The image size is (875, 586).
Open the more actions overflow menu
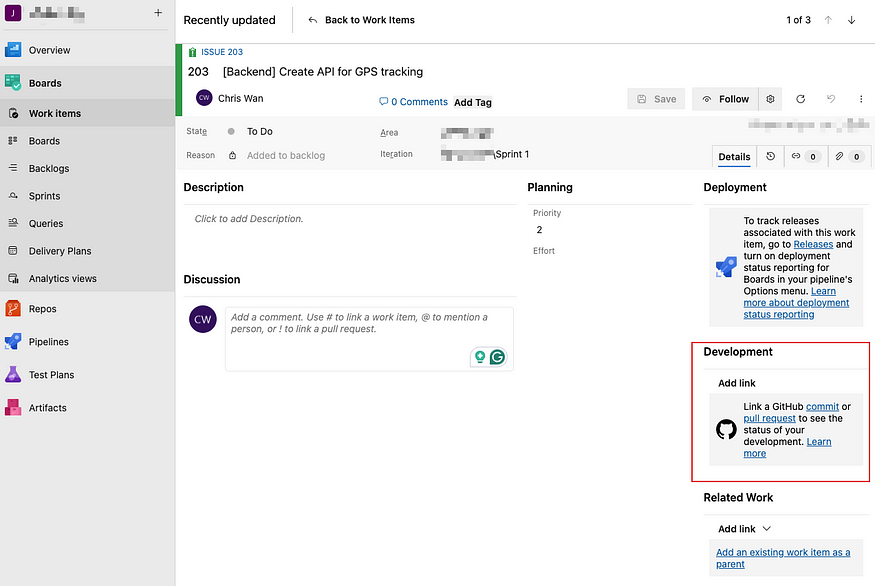point(861,99)
